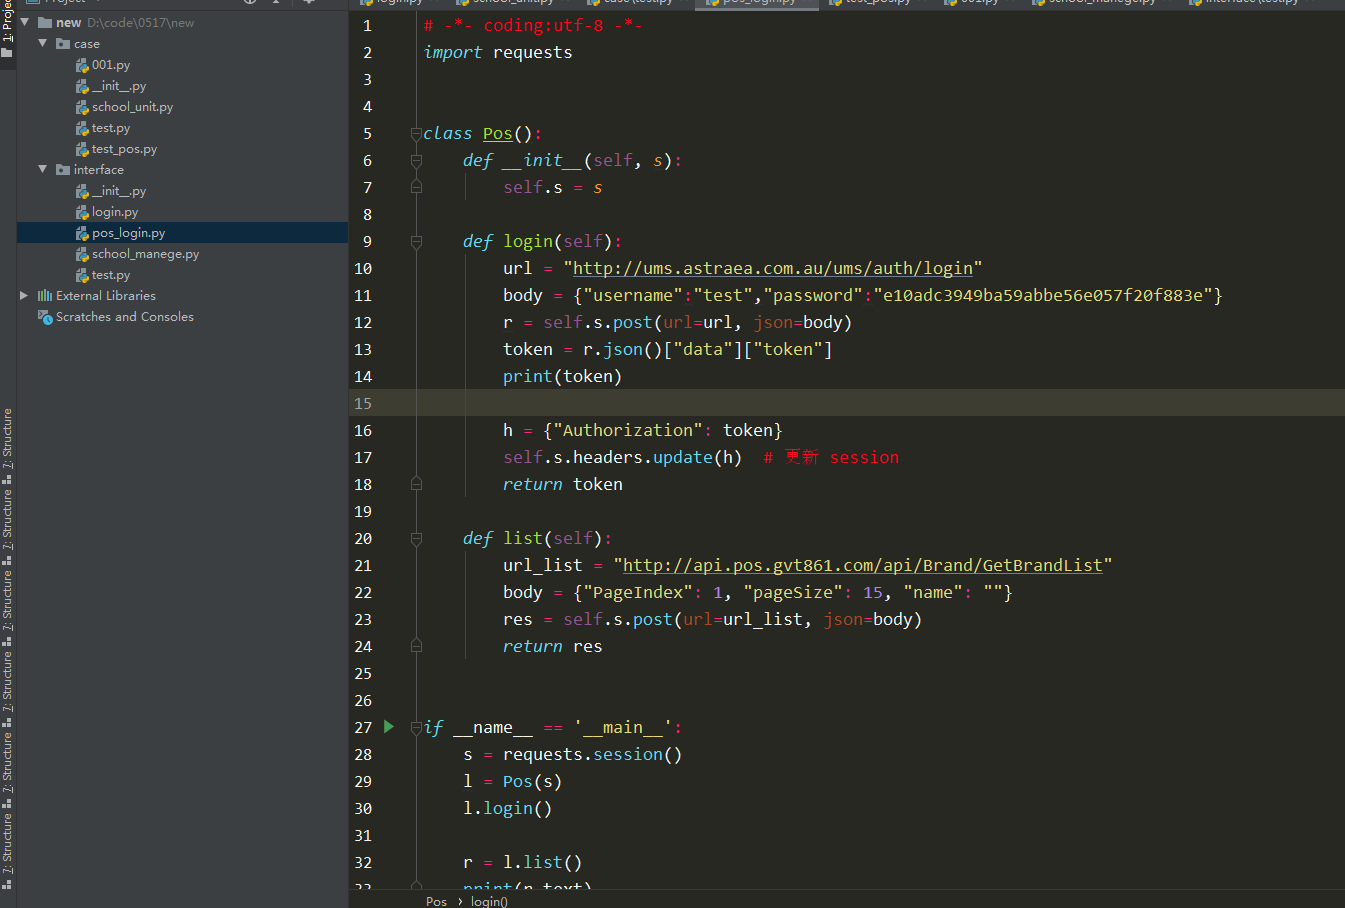
Task: Collapse the interface folder in the project tree
Action: pyautogui.click(x=43, y=170)
